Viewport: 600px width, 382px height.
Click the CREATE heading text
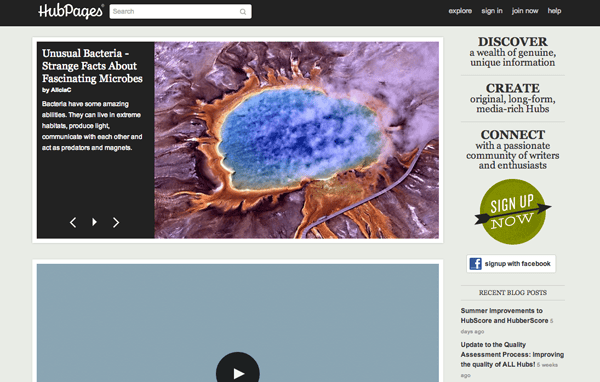pos(513,88)
